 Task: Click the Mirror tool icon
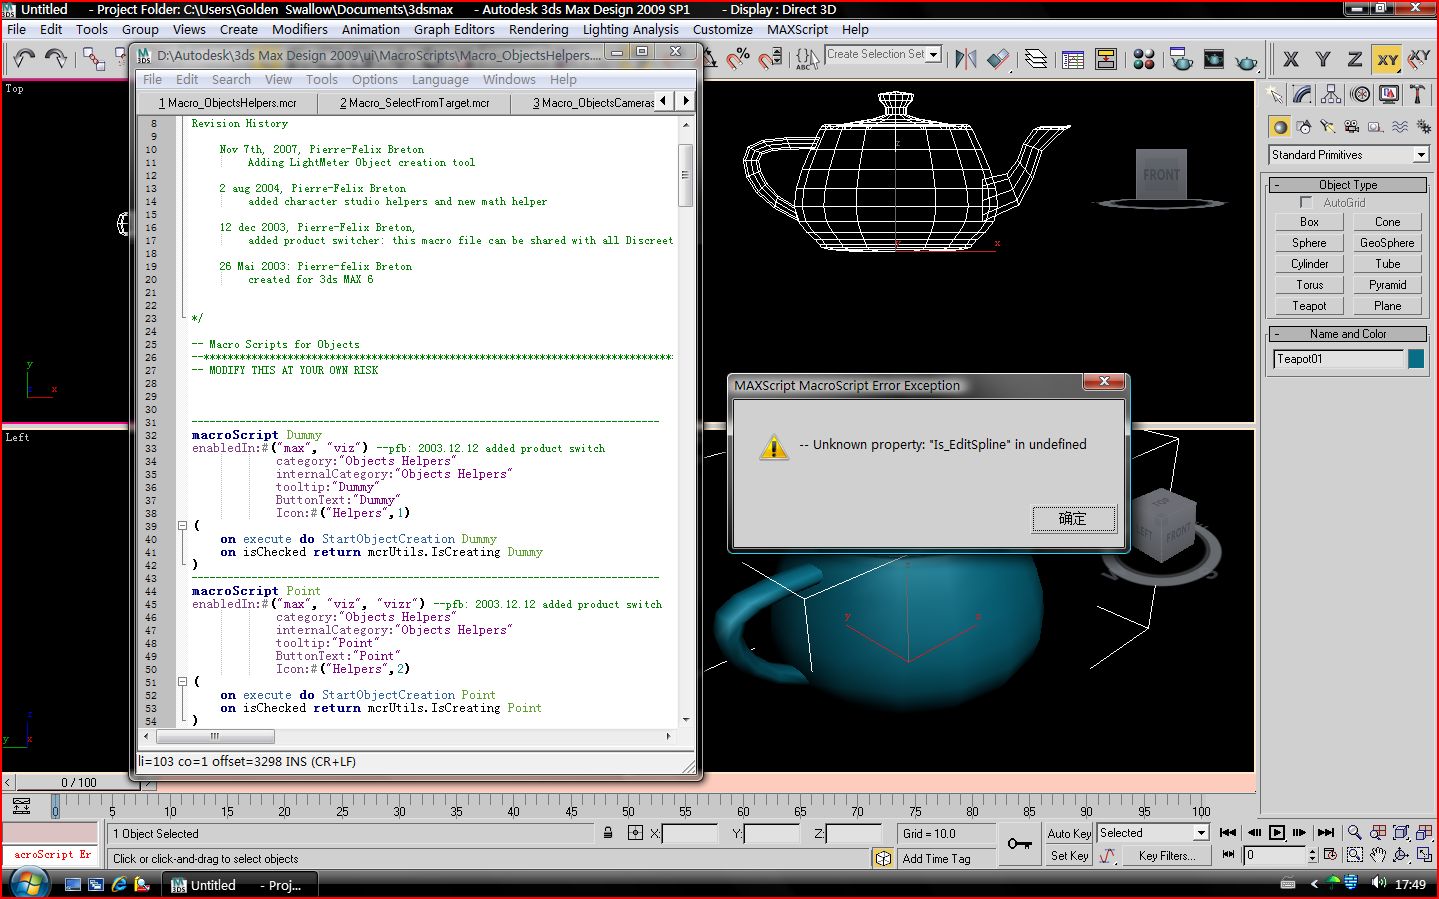point(965,59)
